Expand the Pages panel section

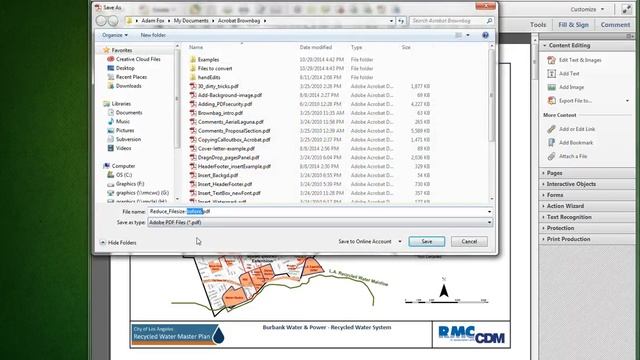pos(587,173)
